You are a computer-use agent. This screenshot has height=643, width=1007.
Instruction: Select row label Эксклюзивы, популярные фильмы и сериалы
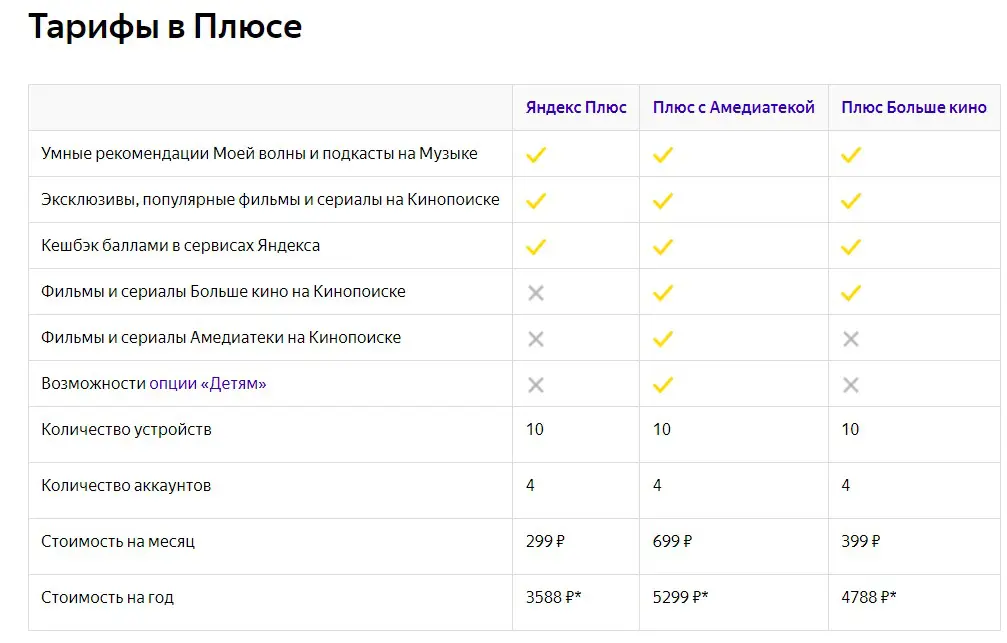(x=270, y=200)
